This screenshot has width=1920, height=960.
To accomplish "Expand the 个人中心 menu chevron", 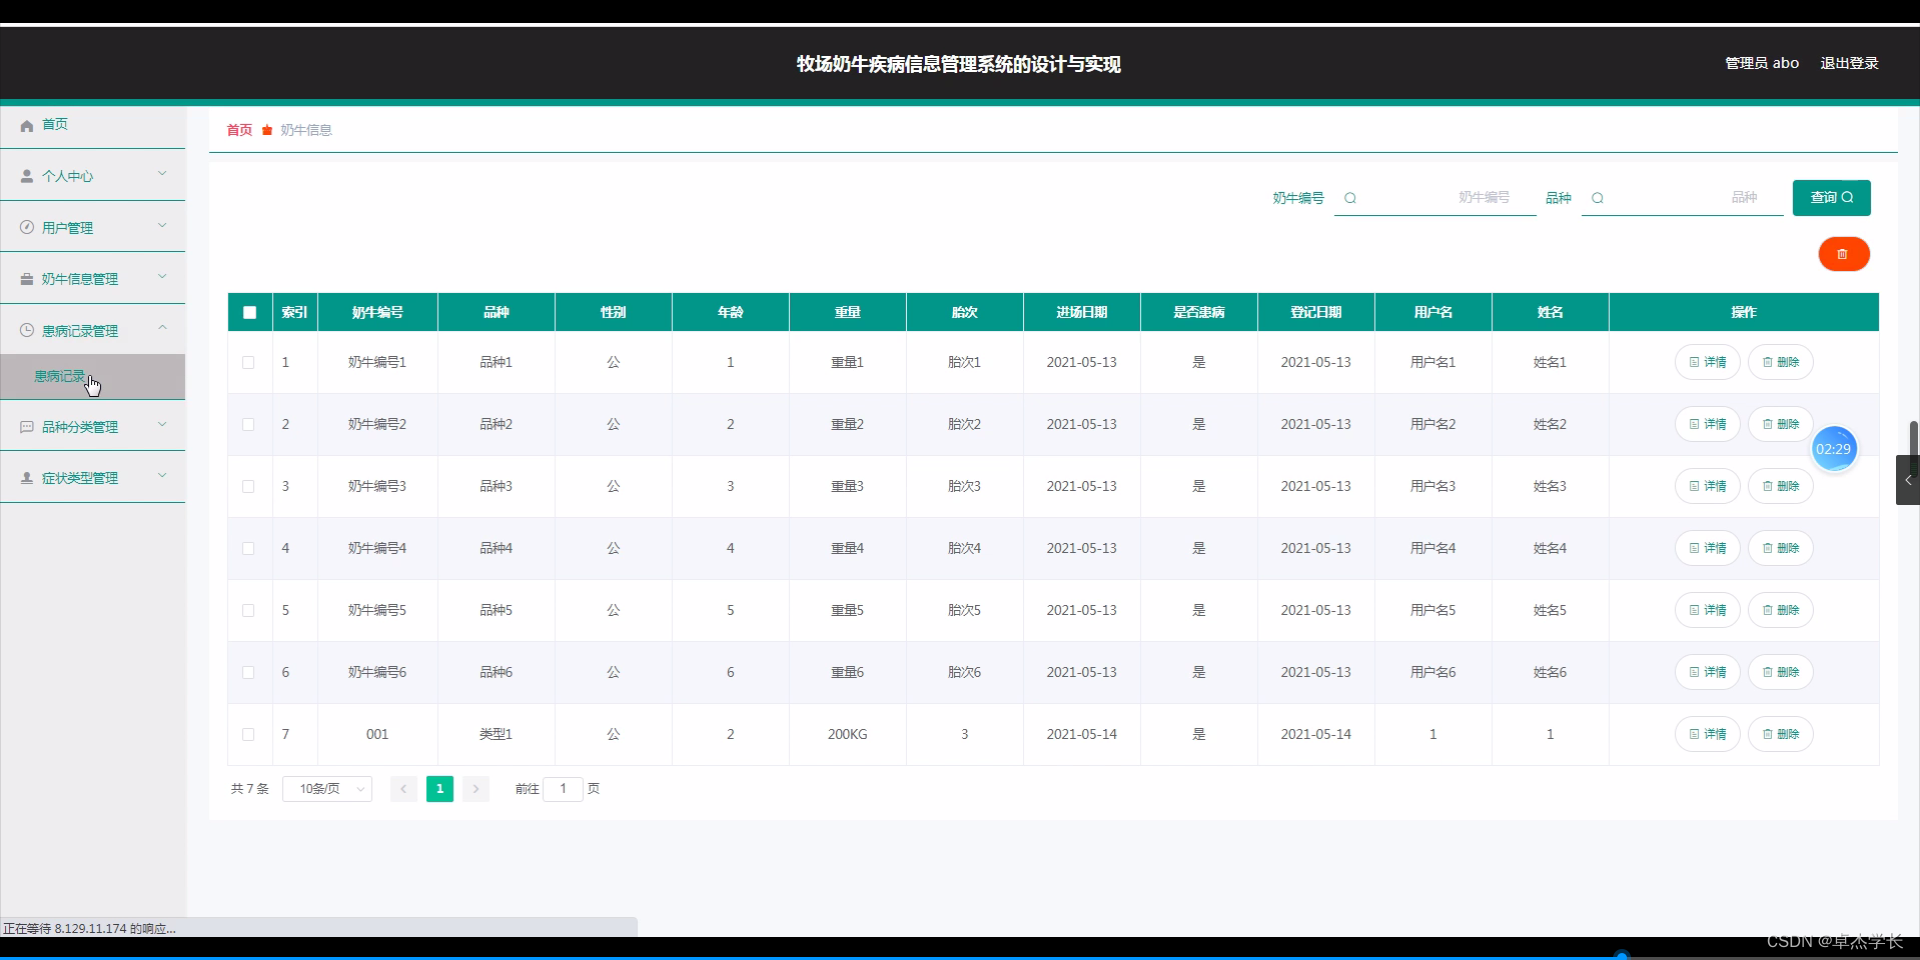I will [162, 174].
